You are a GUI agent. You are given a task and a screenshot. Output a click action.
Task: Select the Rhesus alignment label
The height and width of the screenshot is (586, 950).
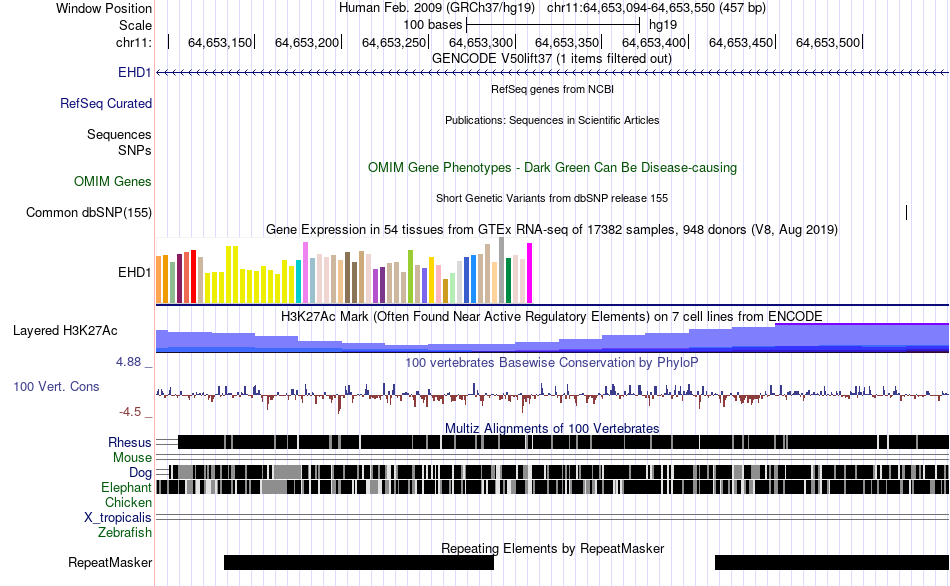[x=130, y=442]
